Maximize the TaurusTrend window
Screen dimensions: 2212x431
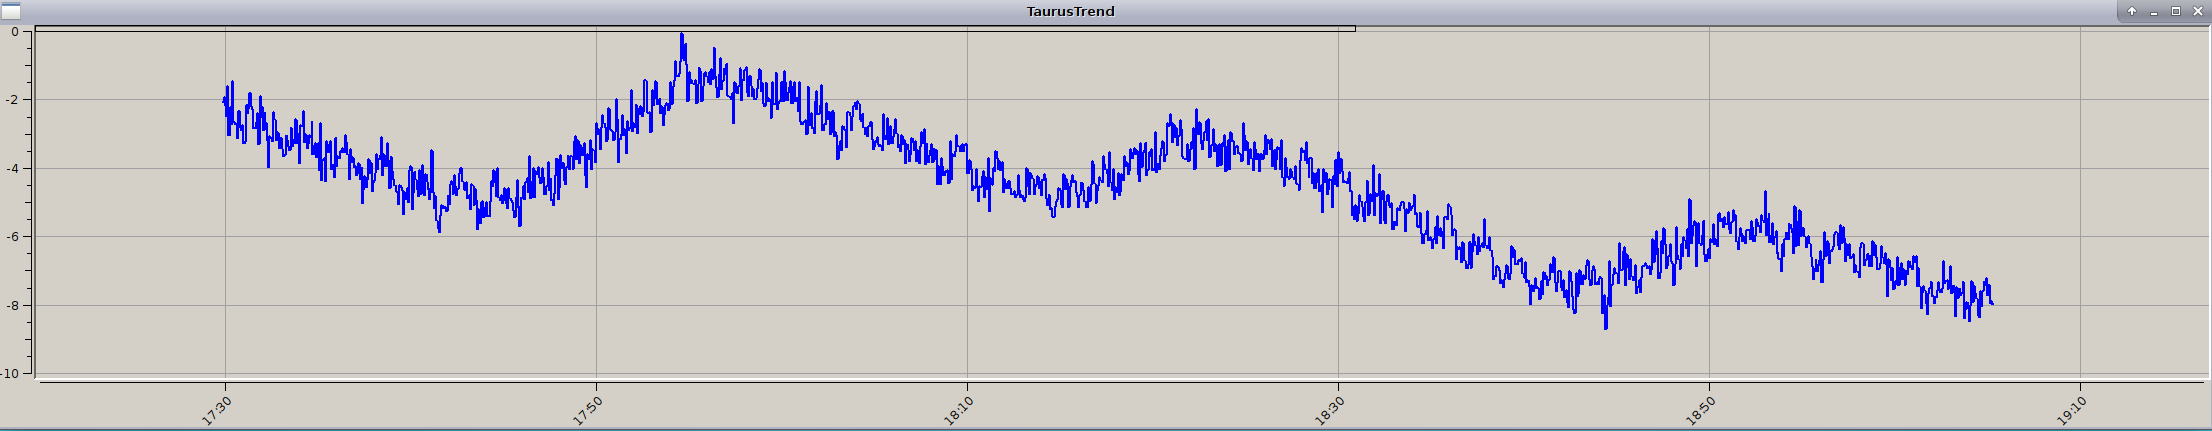[x=2175, y=12]
